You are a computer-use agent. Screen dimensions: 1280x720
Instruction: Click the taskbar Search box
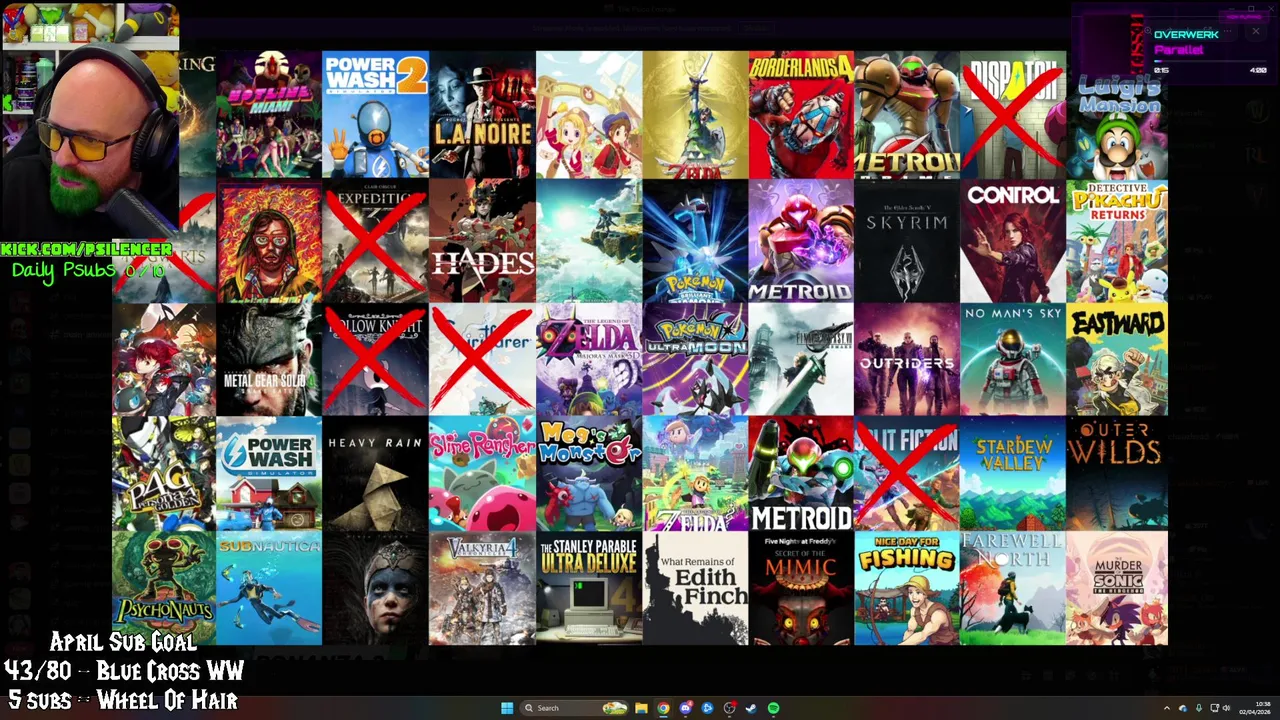[x=575, y=708]
